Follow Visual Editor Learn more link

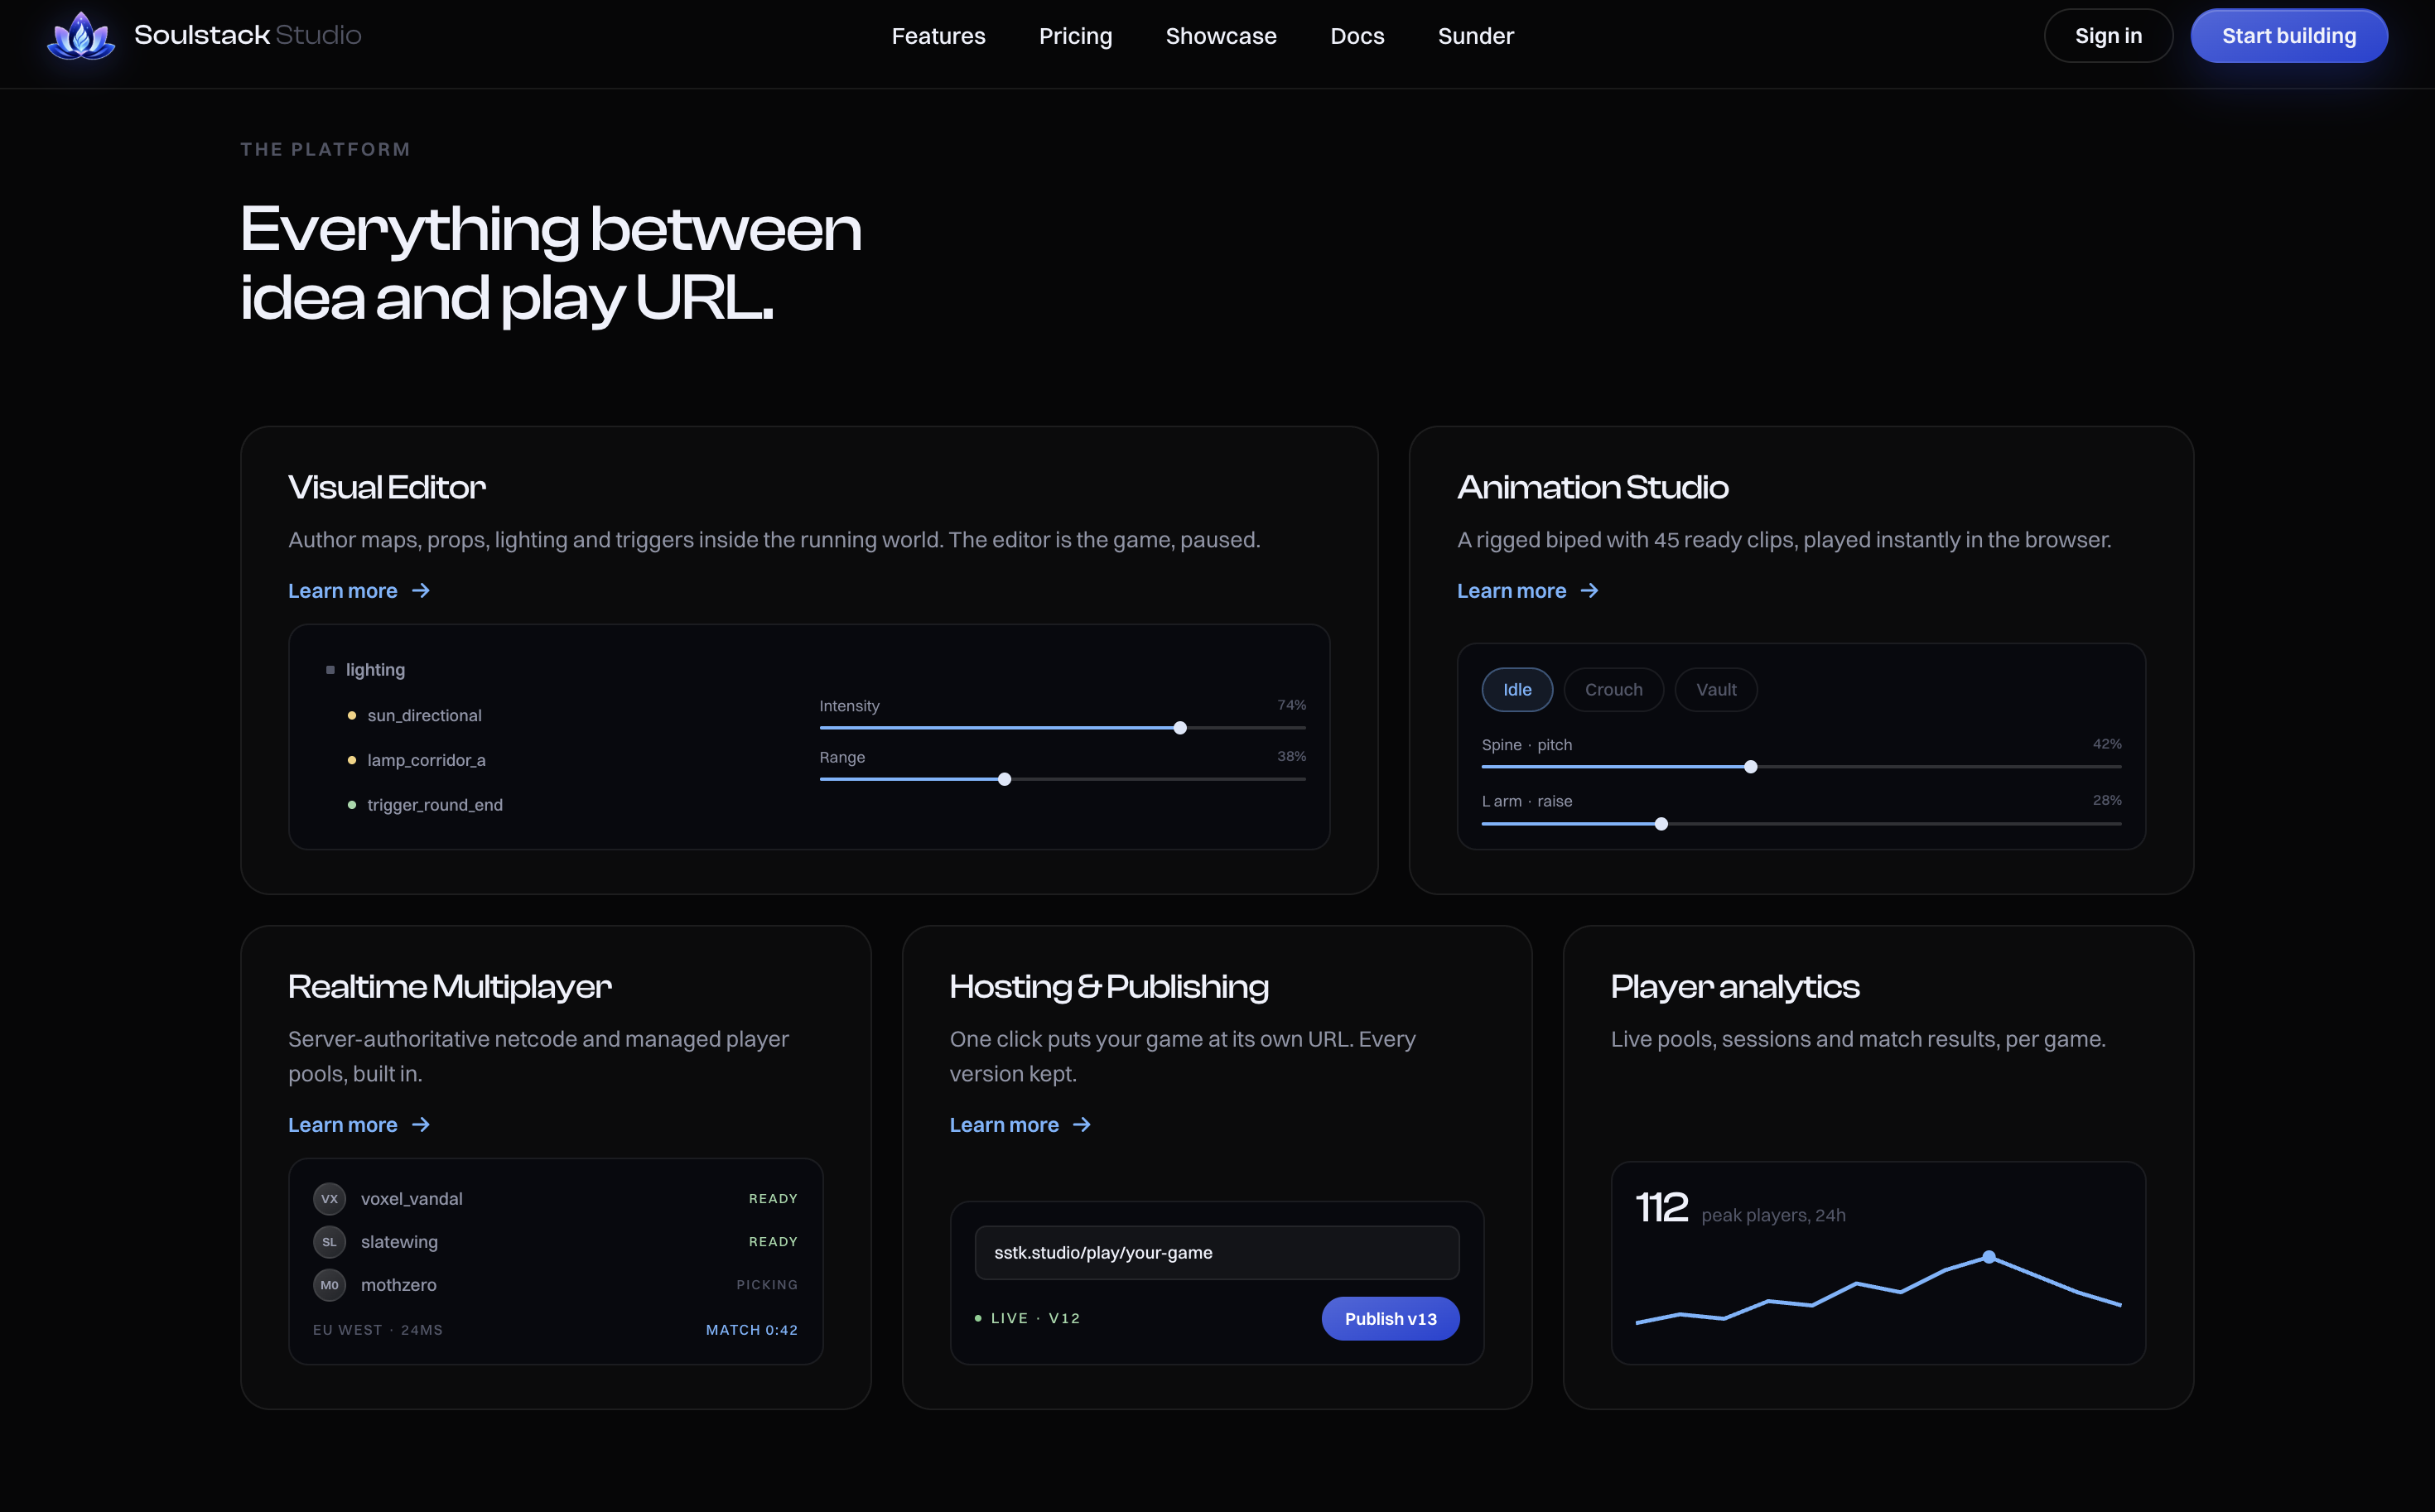click(359, 591)
